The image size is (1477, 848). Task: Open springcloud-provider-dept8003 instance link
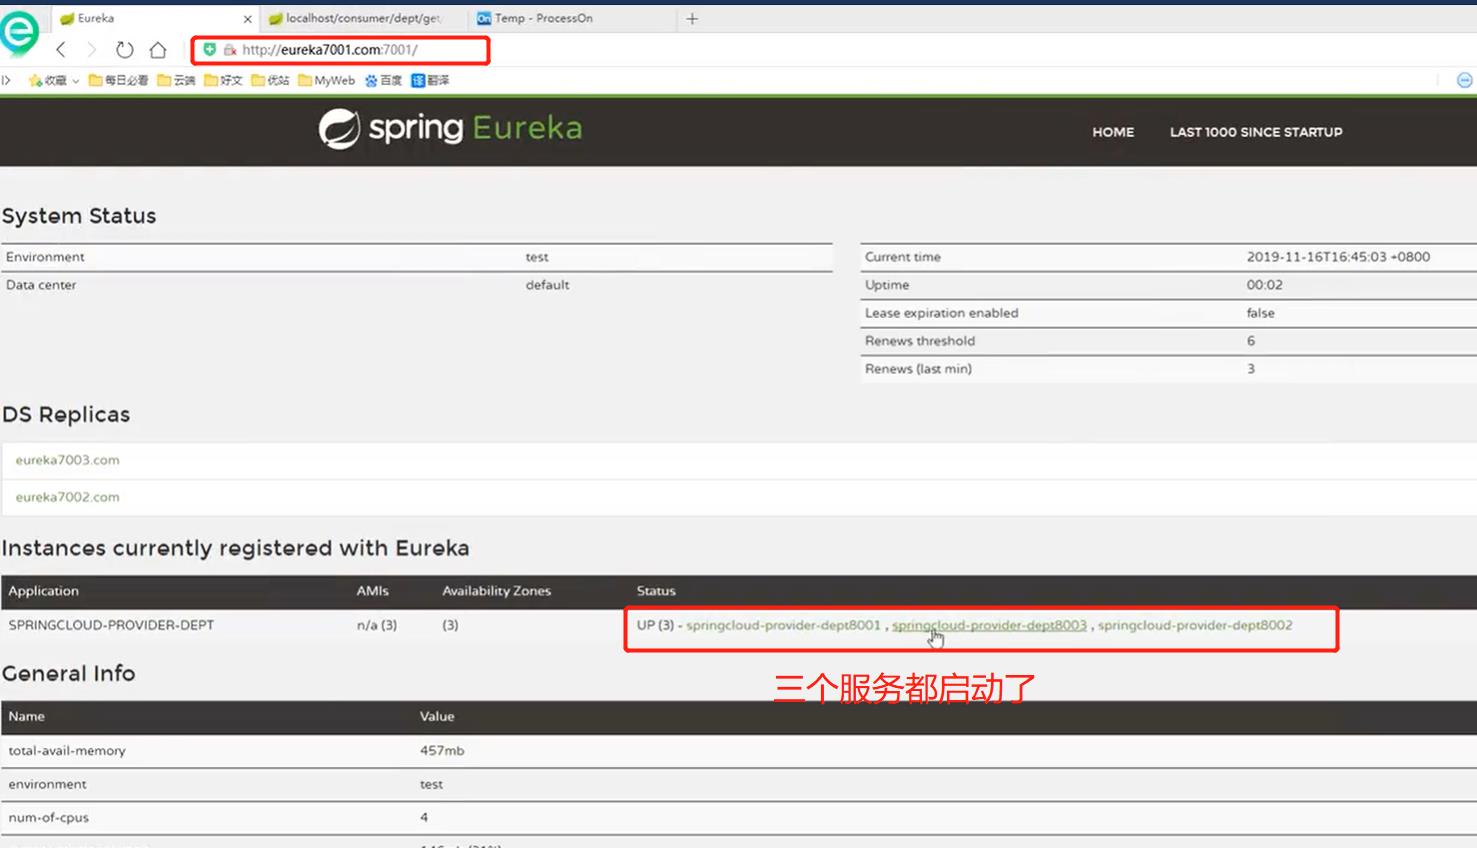tap(989, 625)
